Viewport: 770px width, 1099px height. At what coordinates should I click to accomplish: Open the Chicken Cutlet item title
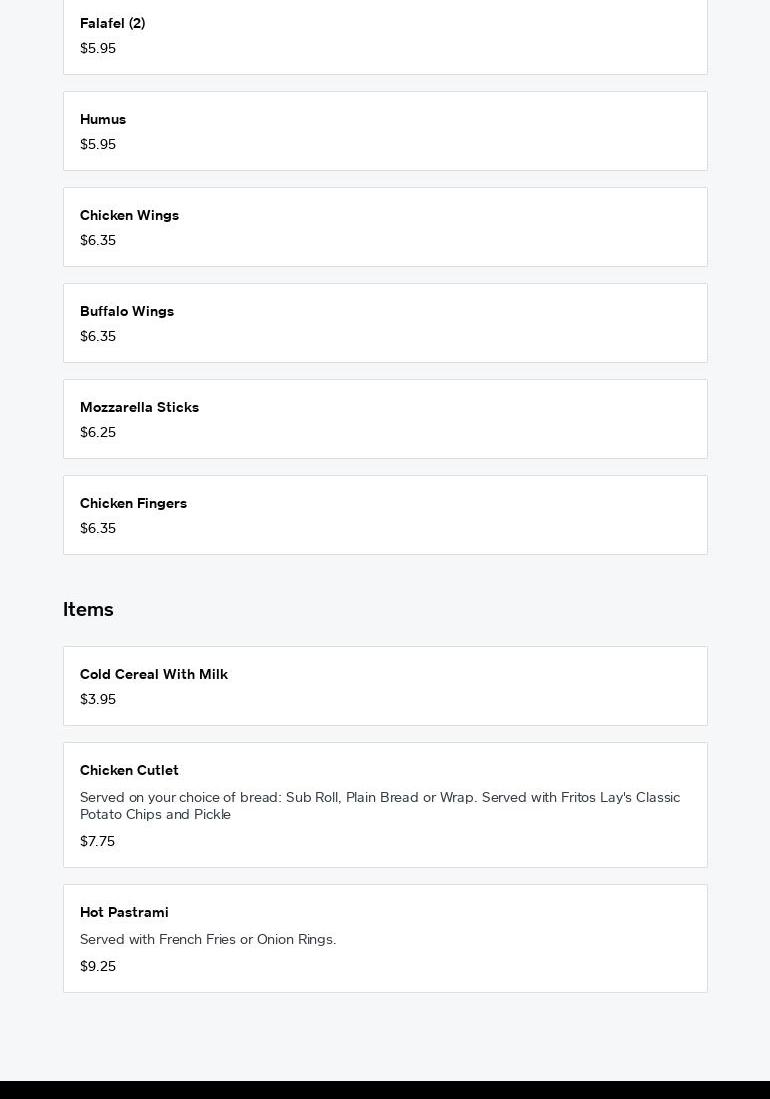click(x=129, y=770)
